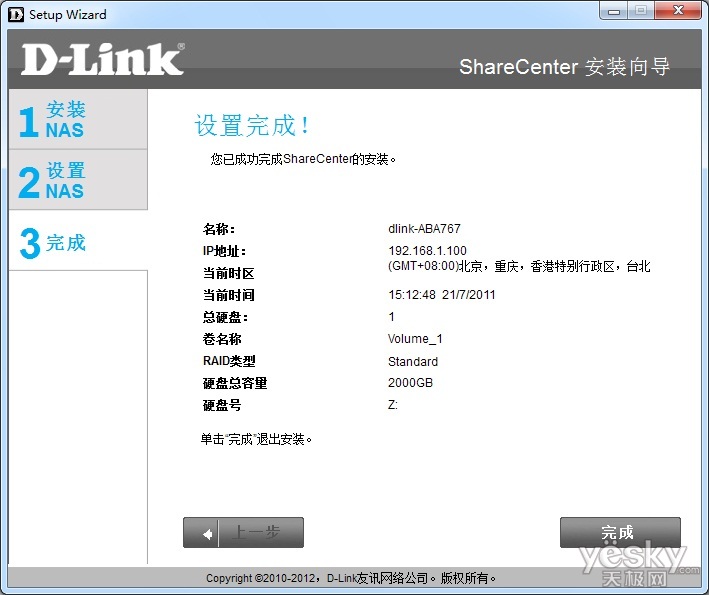Click the 当前时区 label

[x=228, y=273]
